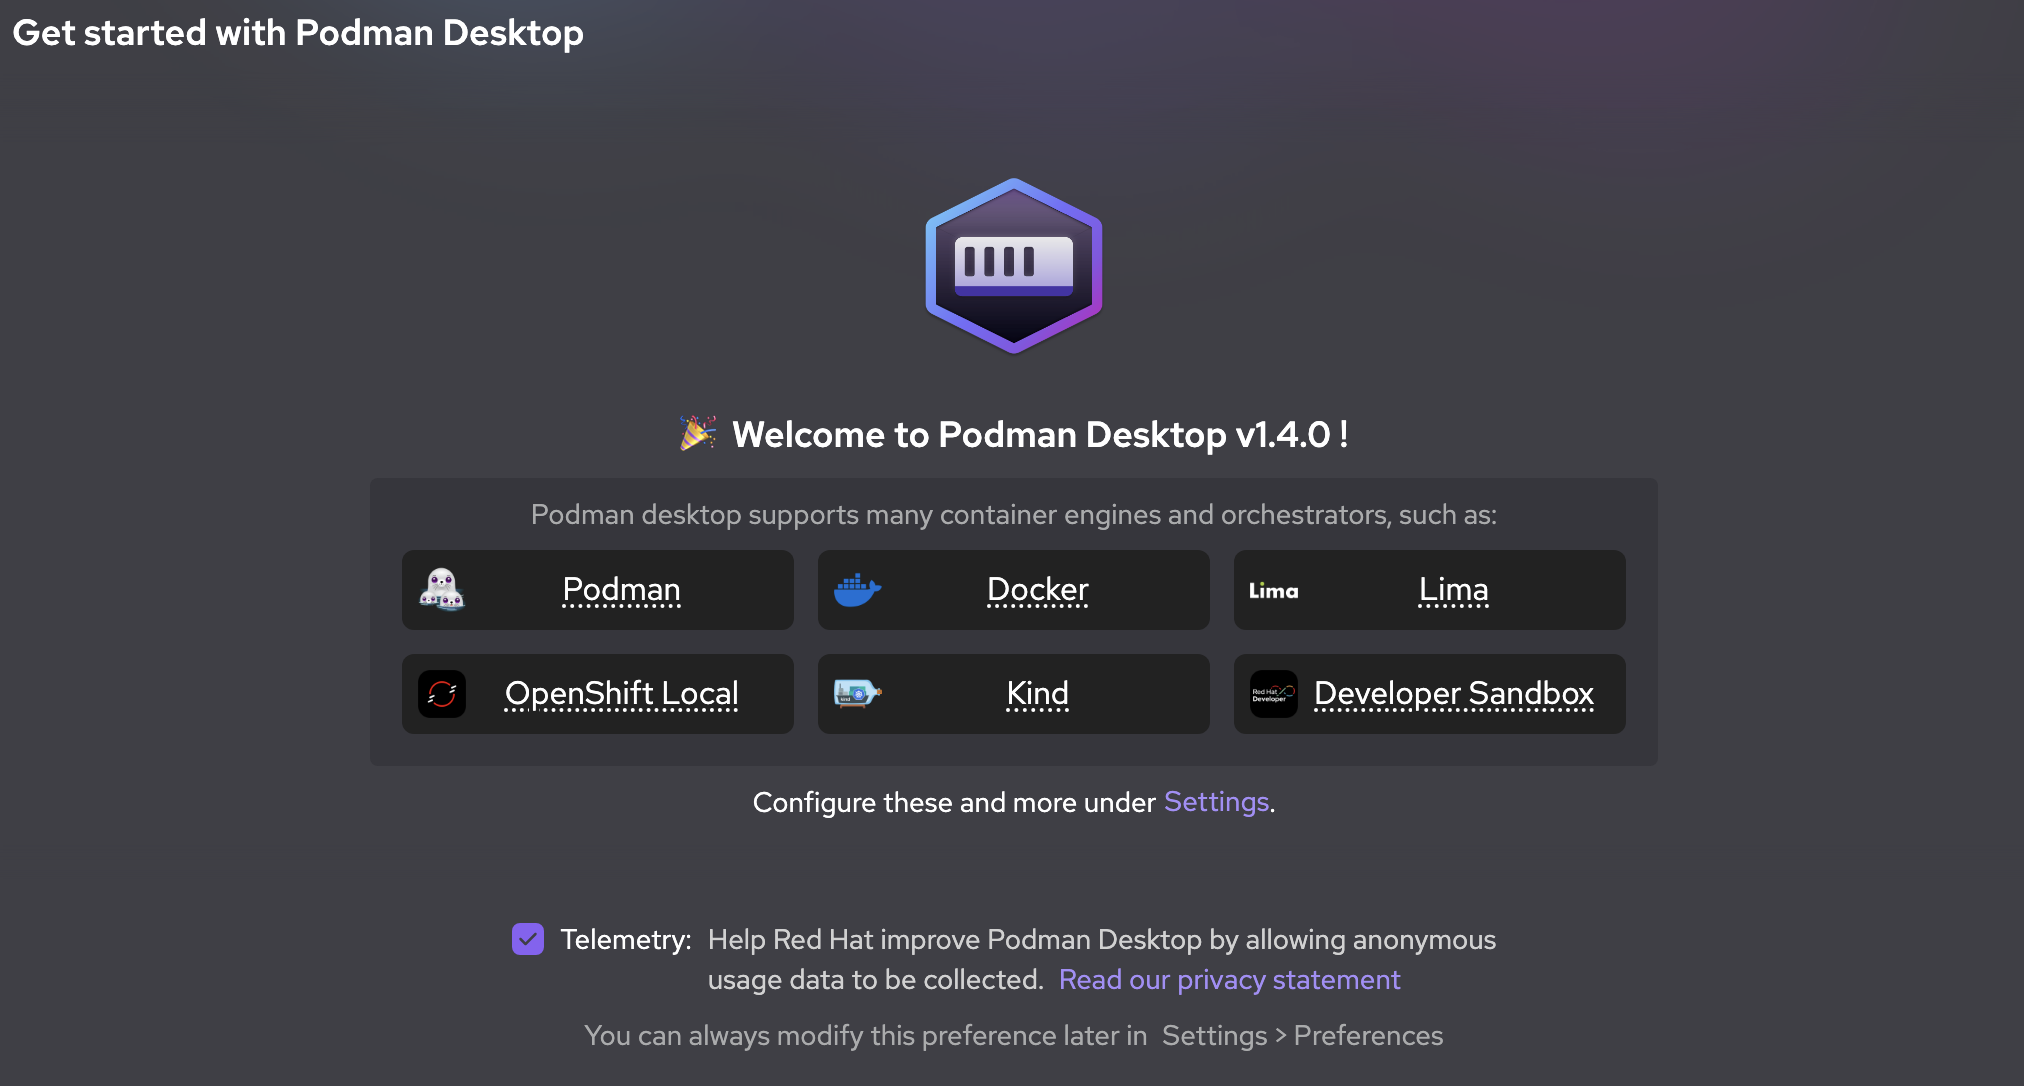Click the party popper emoji icon
Viewport: 2024px width, 1086px height.
tap(698, 433)
